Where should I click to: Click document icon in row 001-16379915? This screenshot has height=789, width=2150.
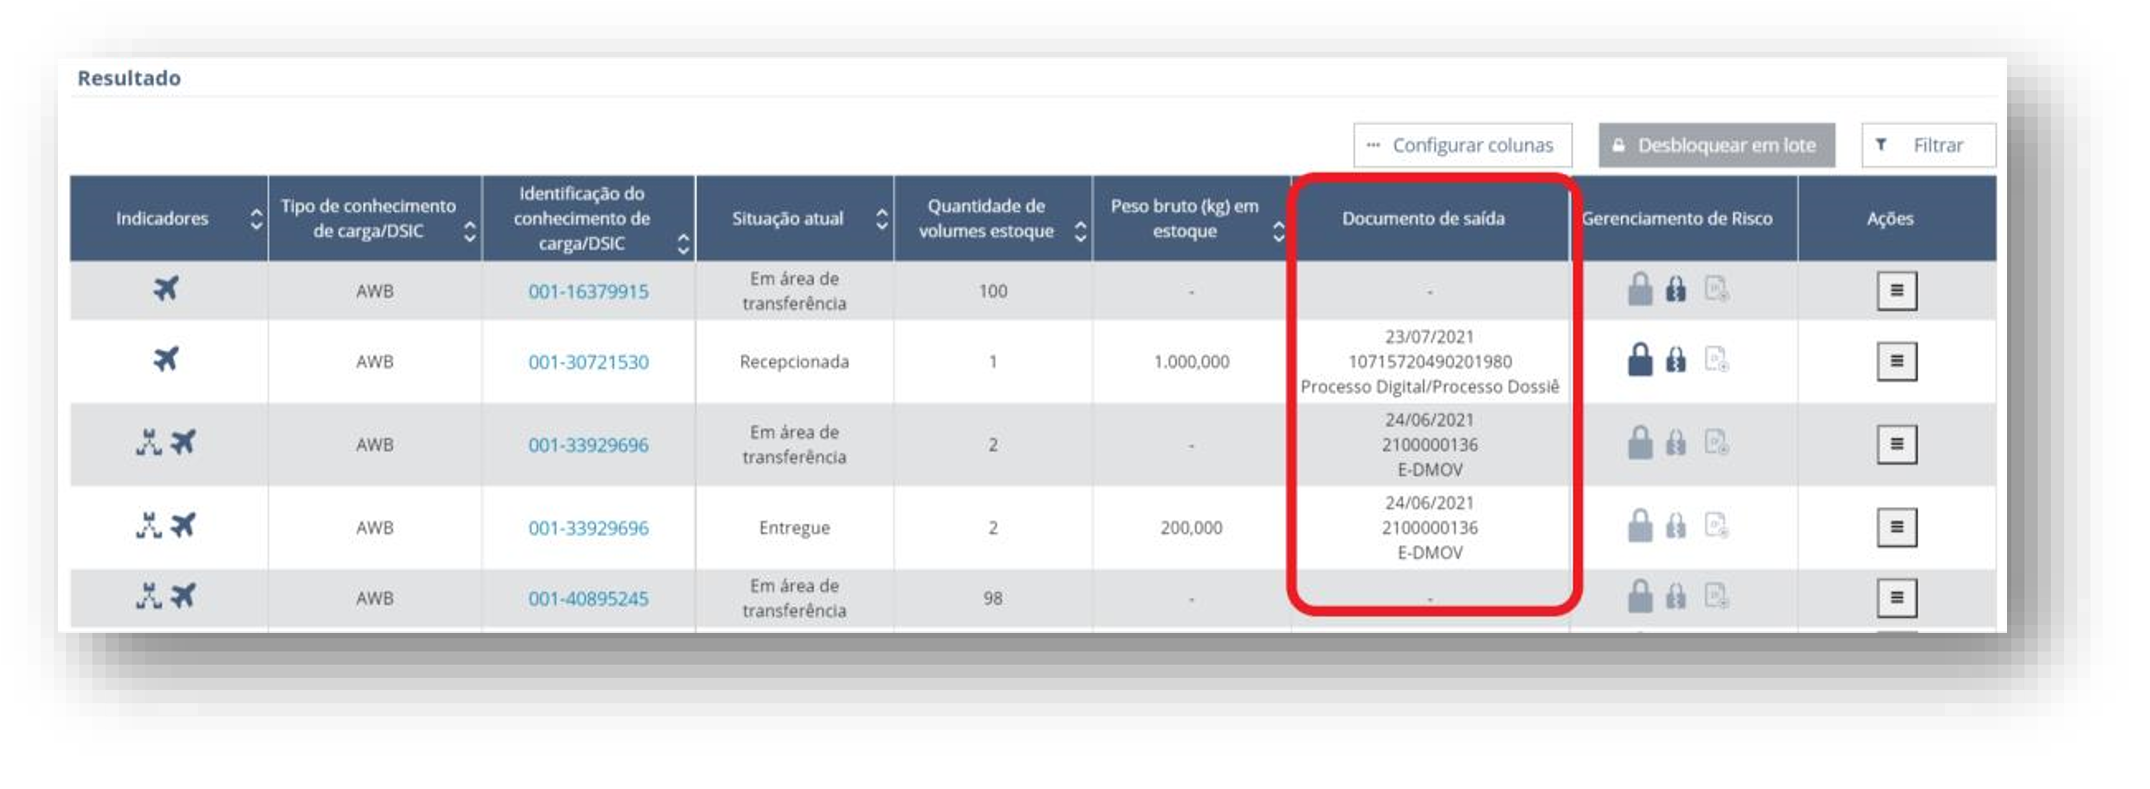pyautogui.click(x=1717, y=289)
